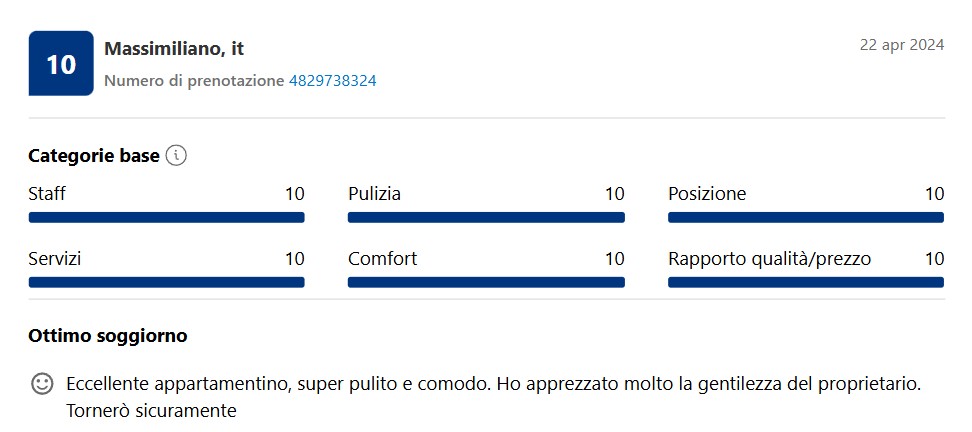This screenshot has width=972, height=432.
Task: Click the info icon next to Categorie base
Action: tap(176, 156)
